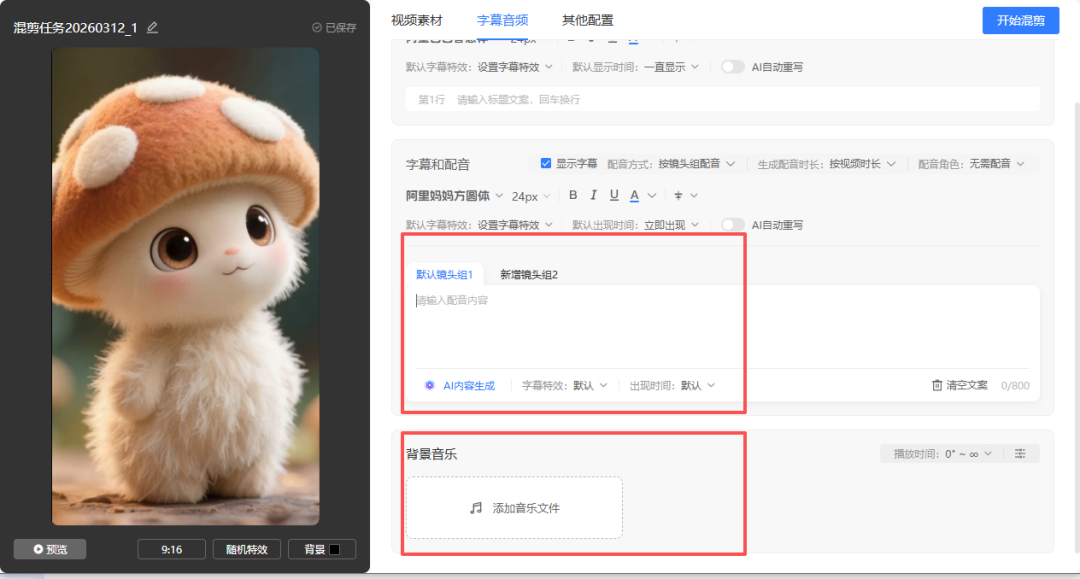Open the 阿里妈妈方圆体 font dropdown
1080x579 pixels.
coord(454,196)
